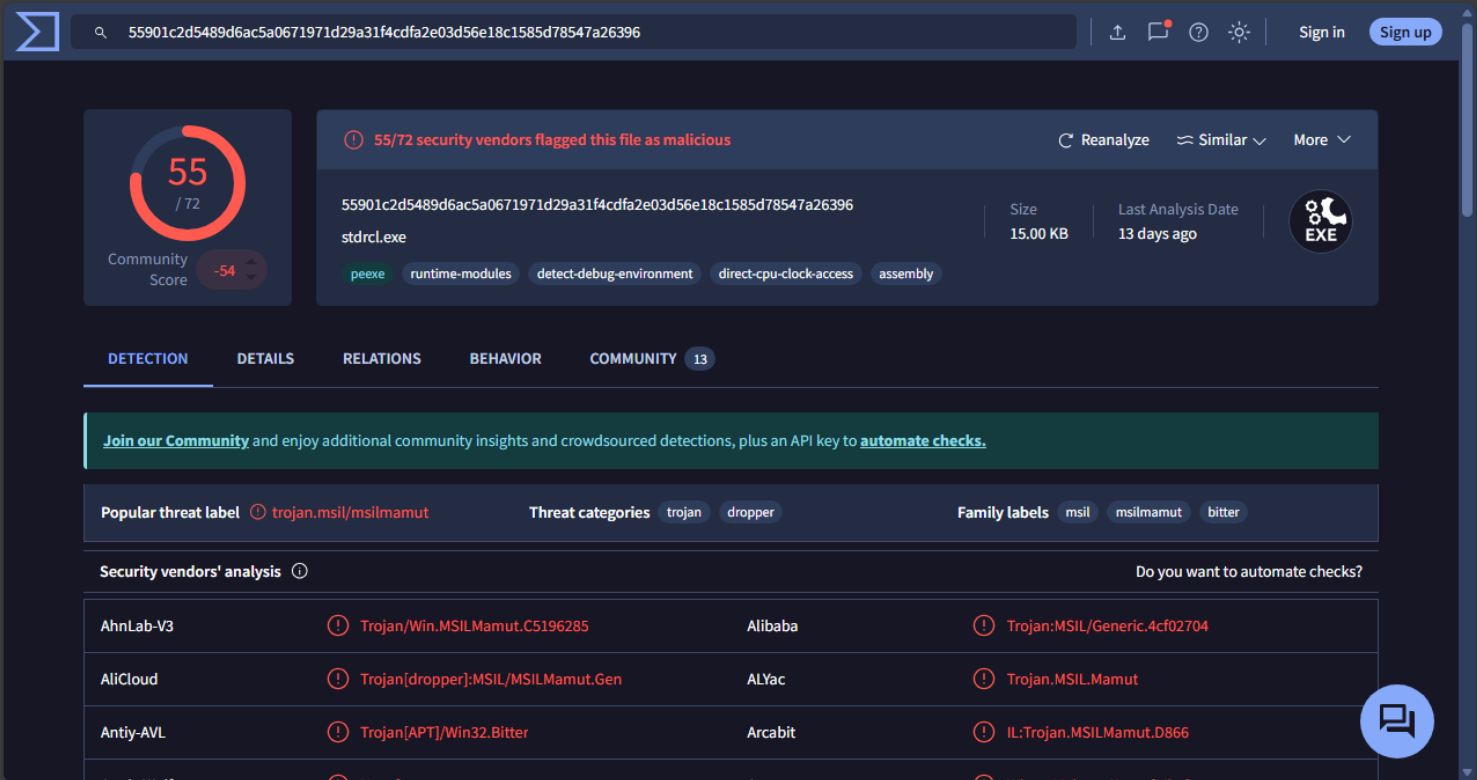Click the VirusTotal sigma logo
Screen dimensions: 1477x780
pos(37,32)
